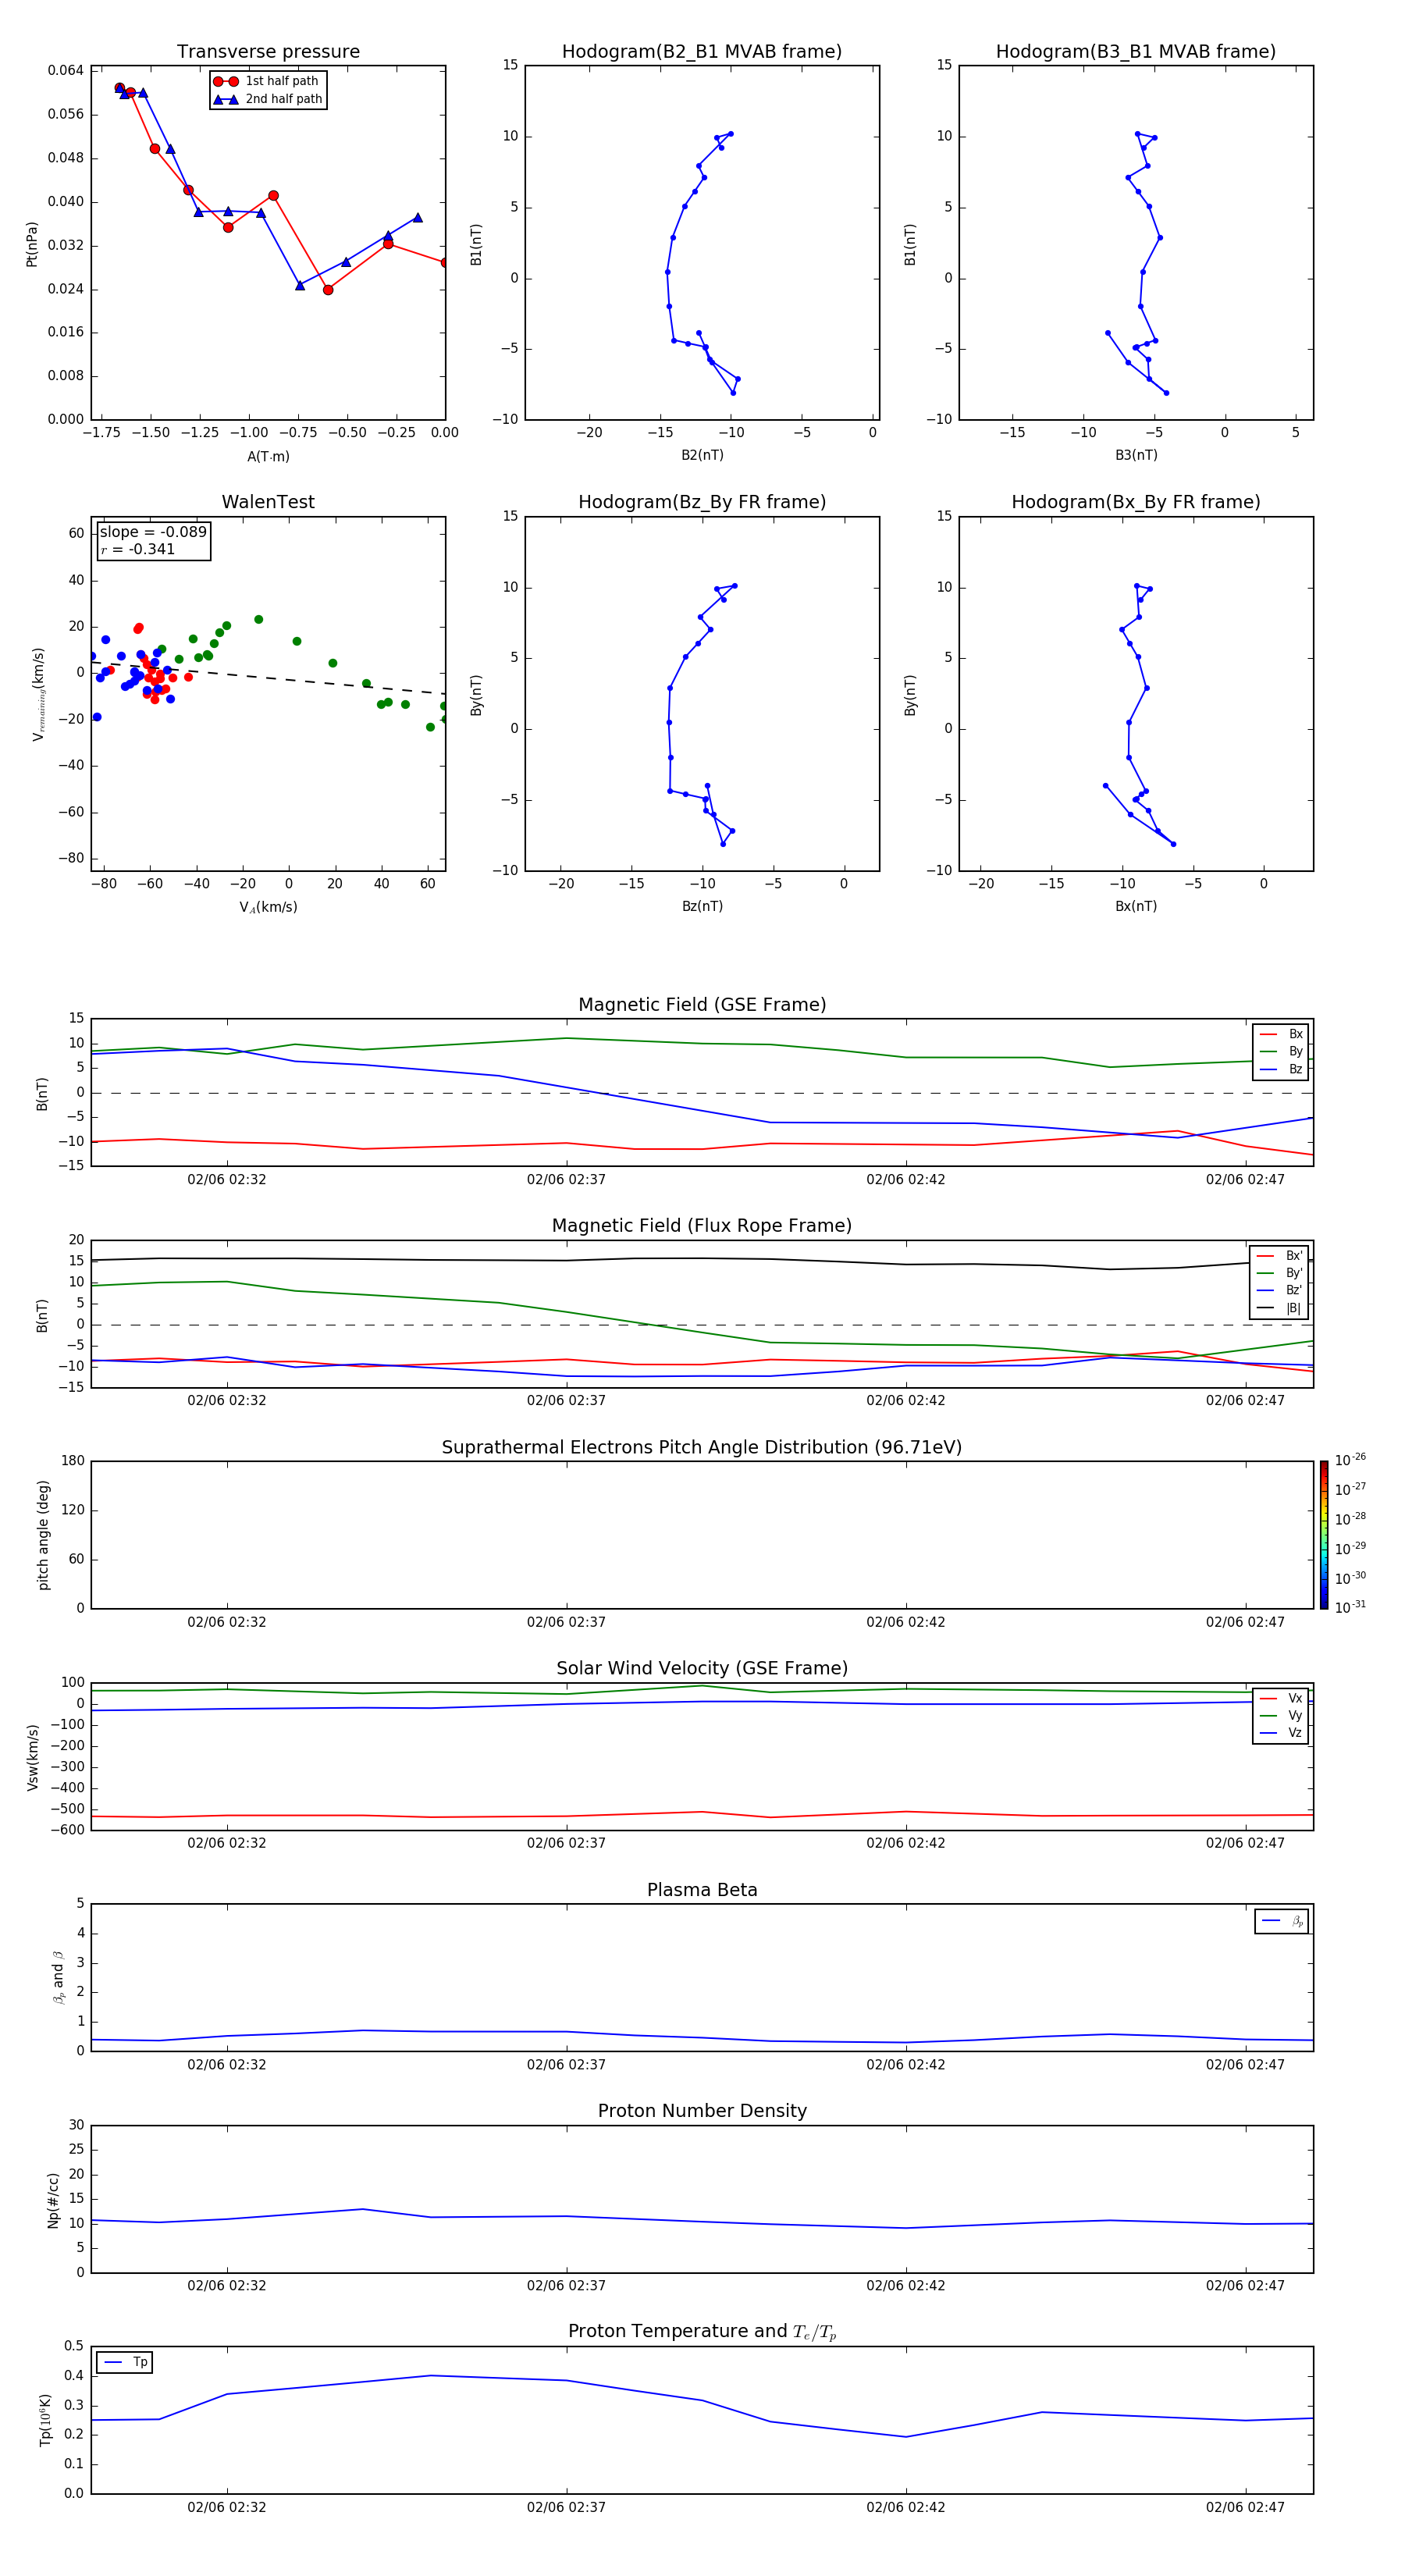Click the 'Hodogram(B3_B1 MVAB frame)' title
The height and width of the screenshot is (2576, 1405).
(x=1136, y=51)
